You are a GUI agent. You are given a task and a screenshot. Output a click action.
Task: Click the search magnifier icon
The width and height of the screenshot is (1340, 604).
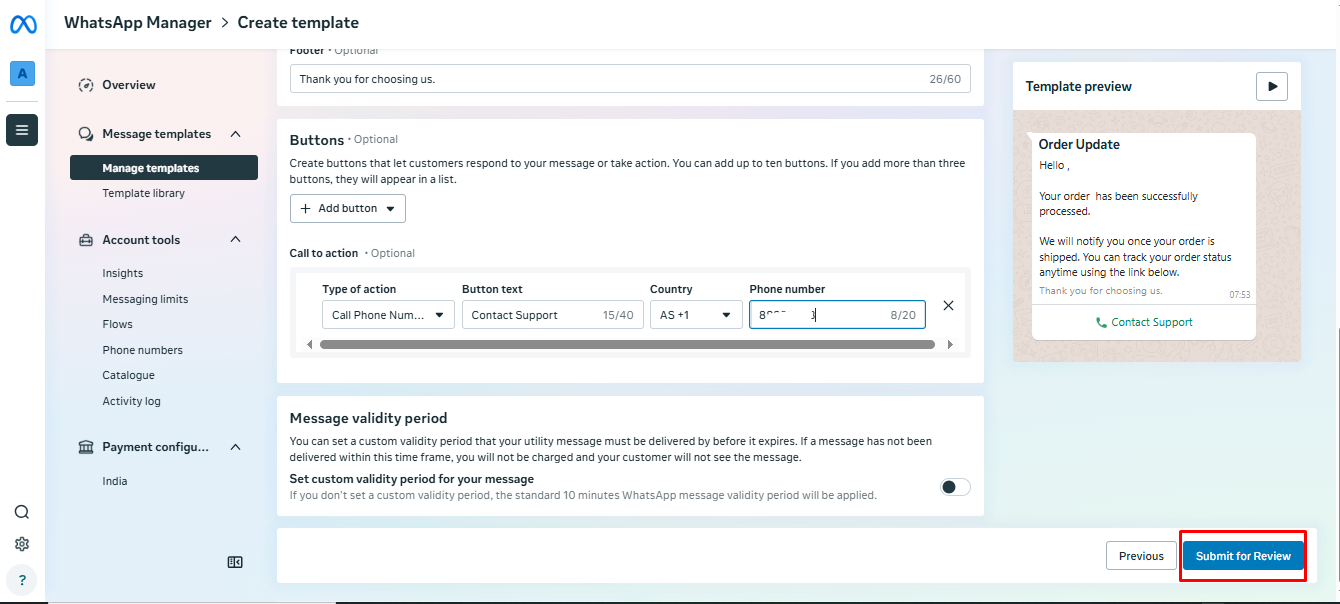tap(22, 512)
